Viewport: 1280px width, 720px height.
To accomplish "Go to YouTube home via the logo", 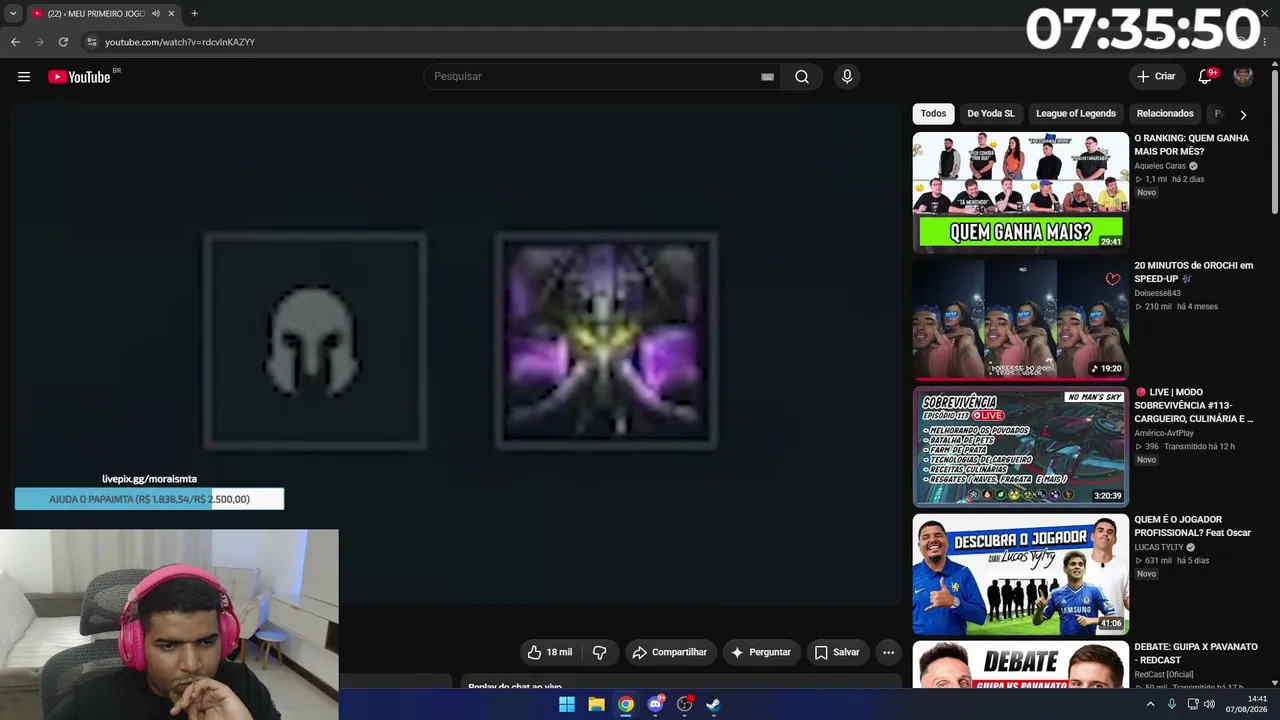I will 79,77.
